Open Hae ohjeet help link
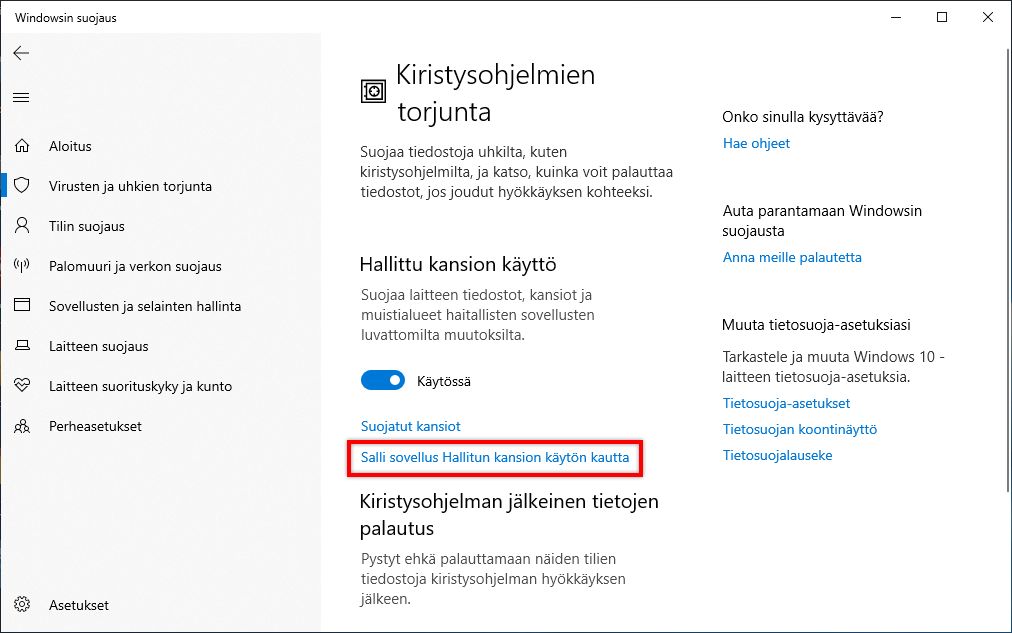The image size is (1012, 633). point(756,143)
